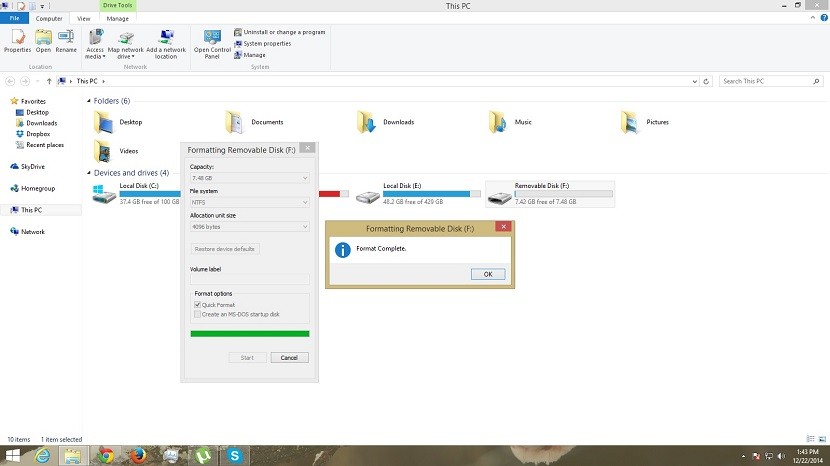This screenshot has height=466, width=830.
Task: Open the File tab
Action: pos(14,19)
